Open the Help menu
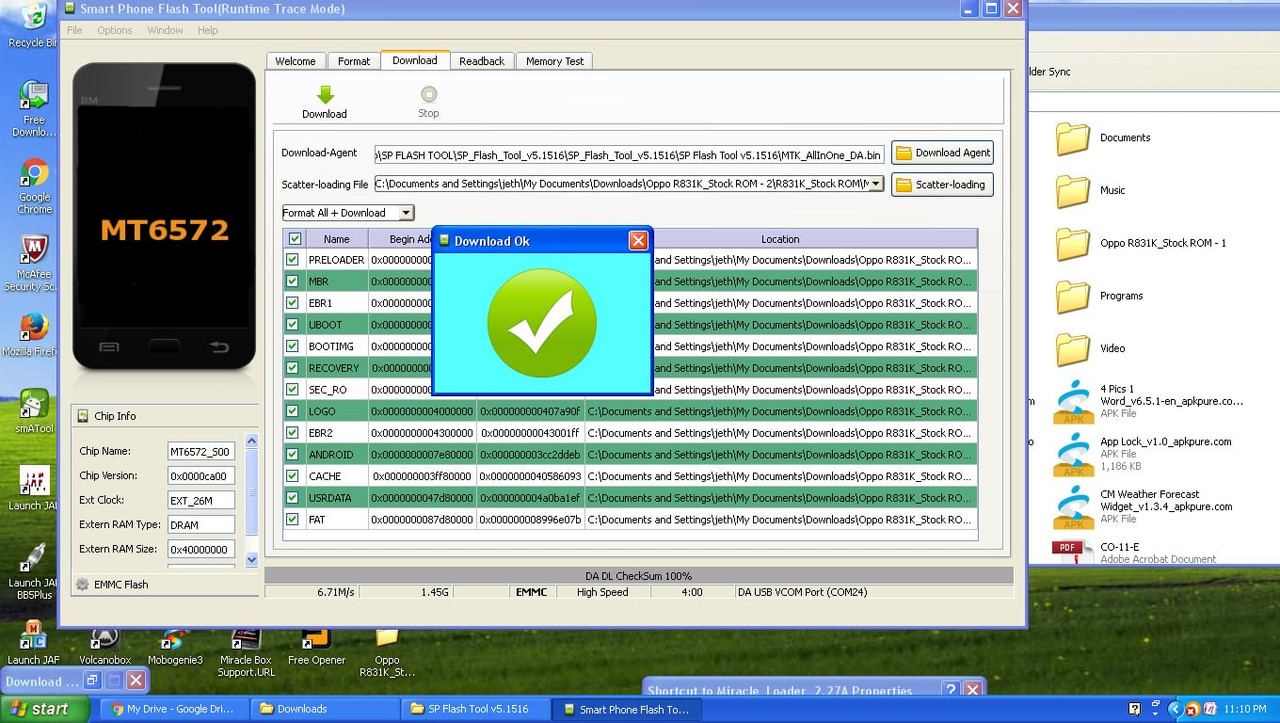This screenshot has height=723, width=1280. (x=207, y=30)
